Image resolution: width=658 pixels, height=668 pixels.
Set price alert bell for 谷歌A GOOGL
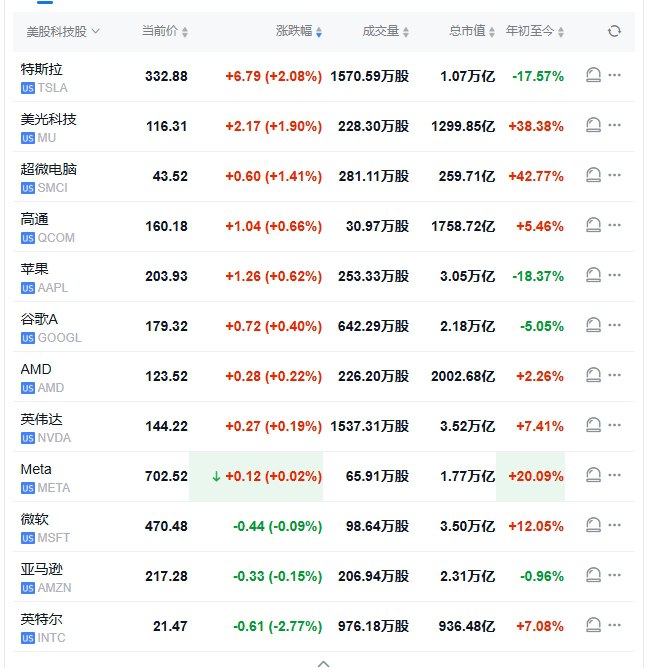(x=593, y=325)
